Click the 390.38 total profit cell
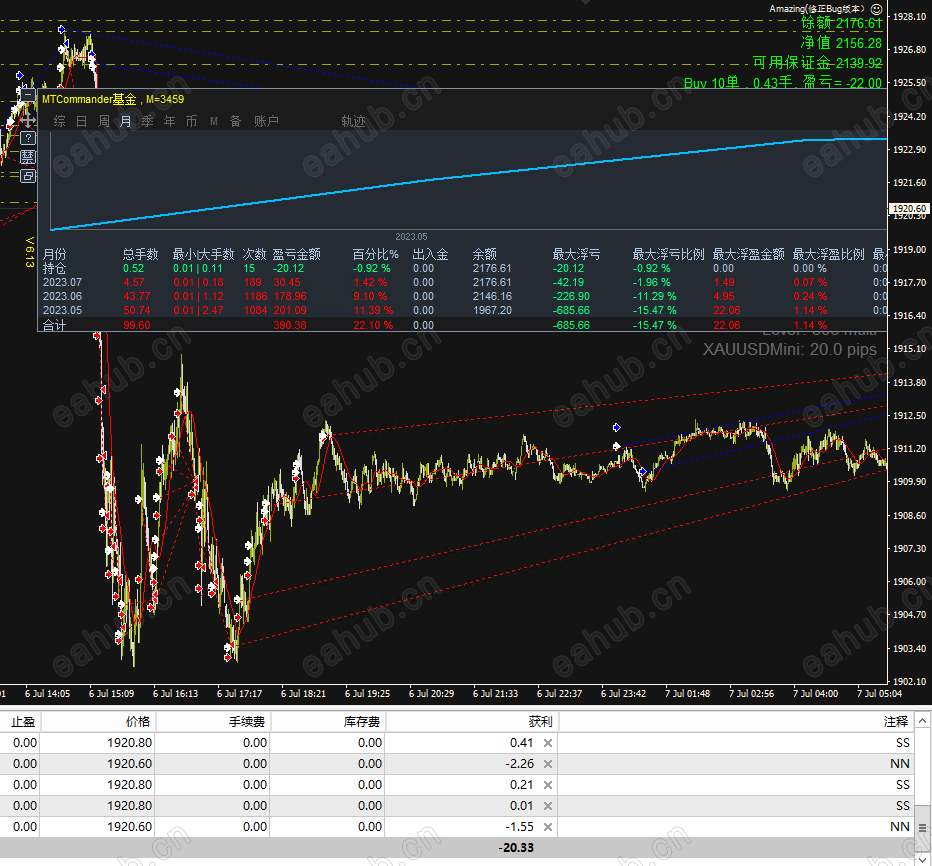The image size is (932, 866). click(x=290, y=325)
